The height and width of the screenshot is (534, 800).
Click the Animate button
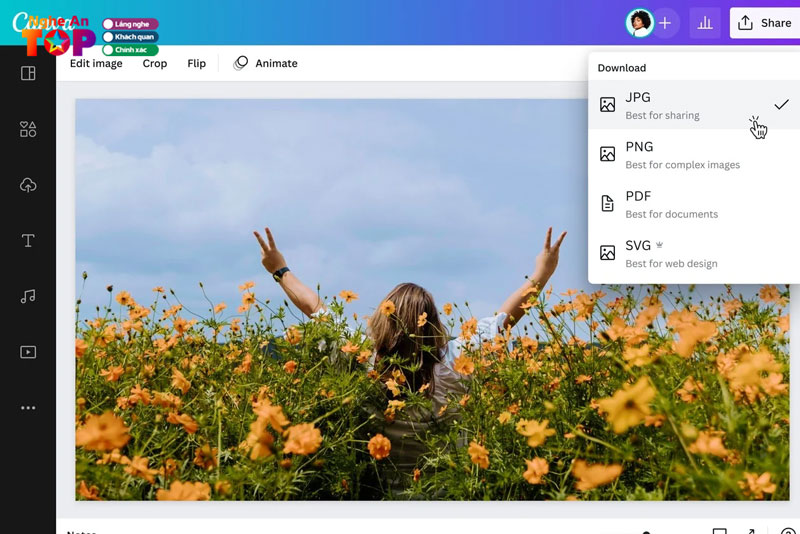click(x=265, y=63)
